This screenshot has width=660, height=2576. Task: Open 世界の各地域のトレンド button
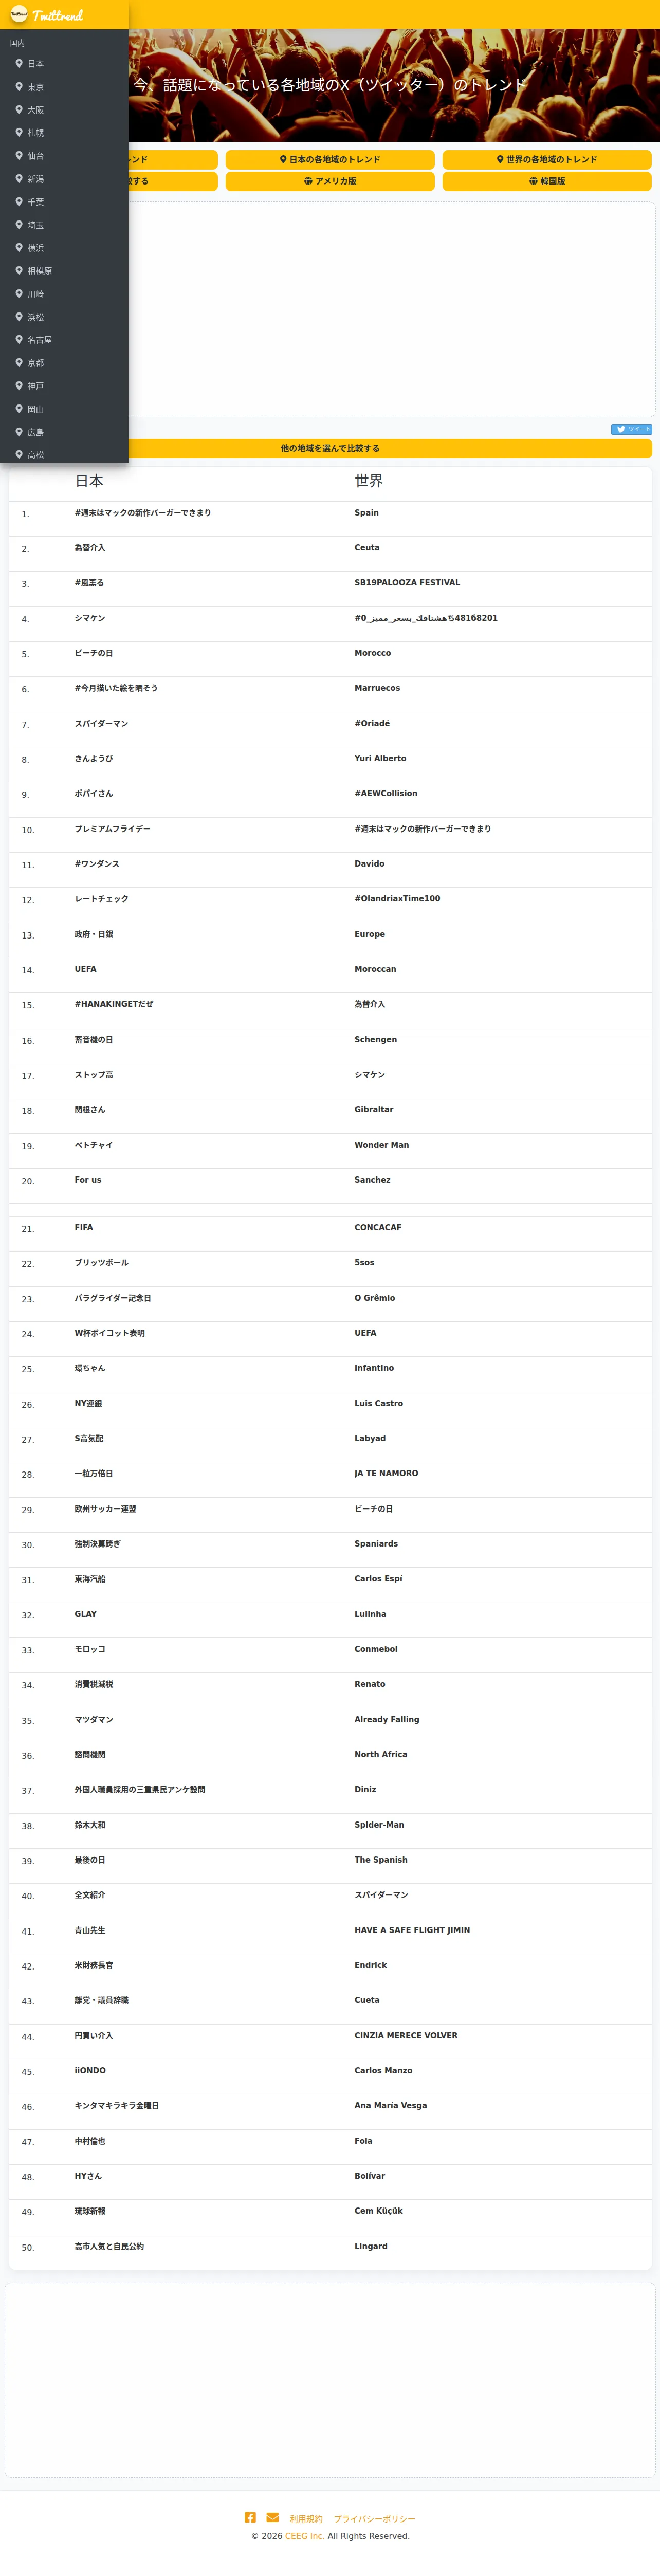point(547,159)
